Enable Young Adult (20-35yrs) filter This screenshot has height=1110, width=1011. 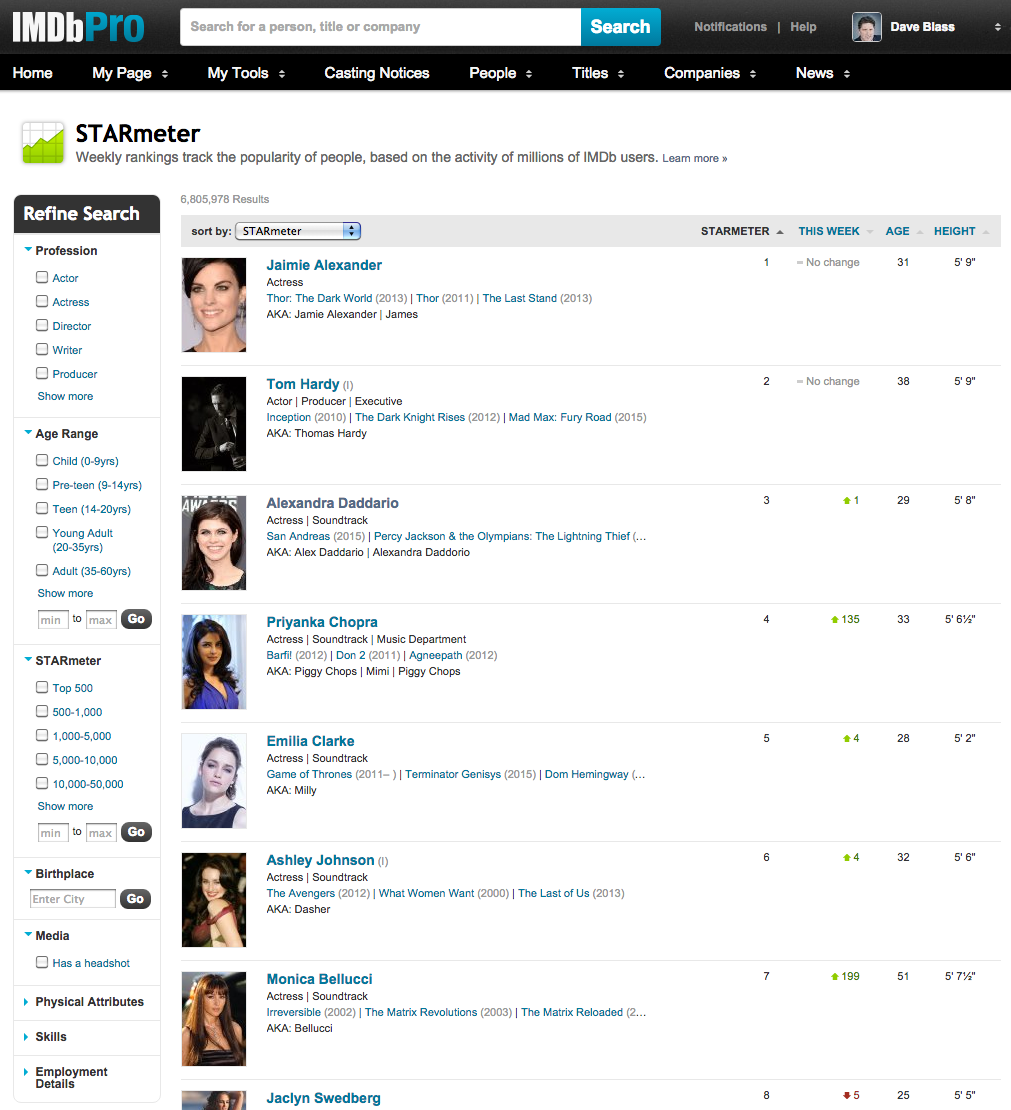point(42,533)
